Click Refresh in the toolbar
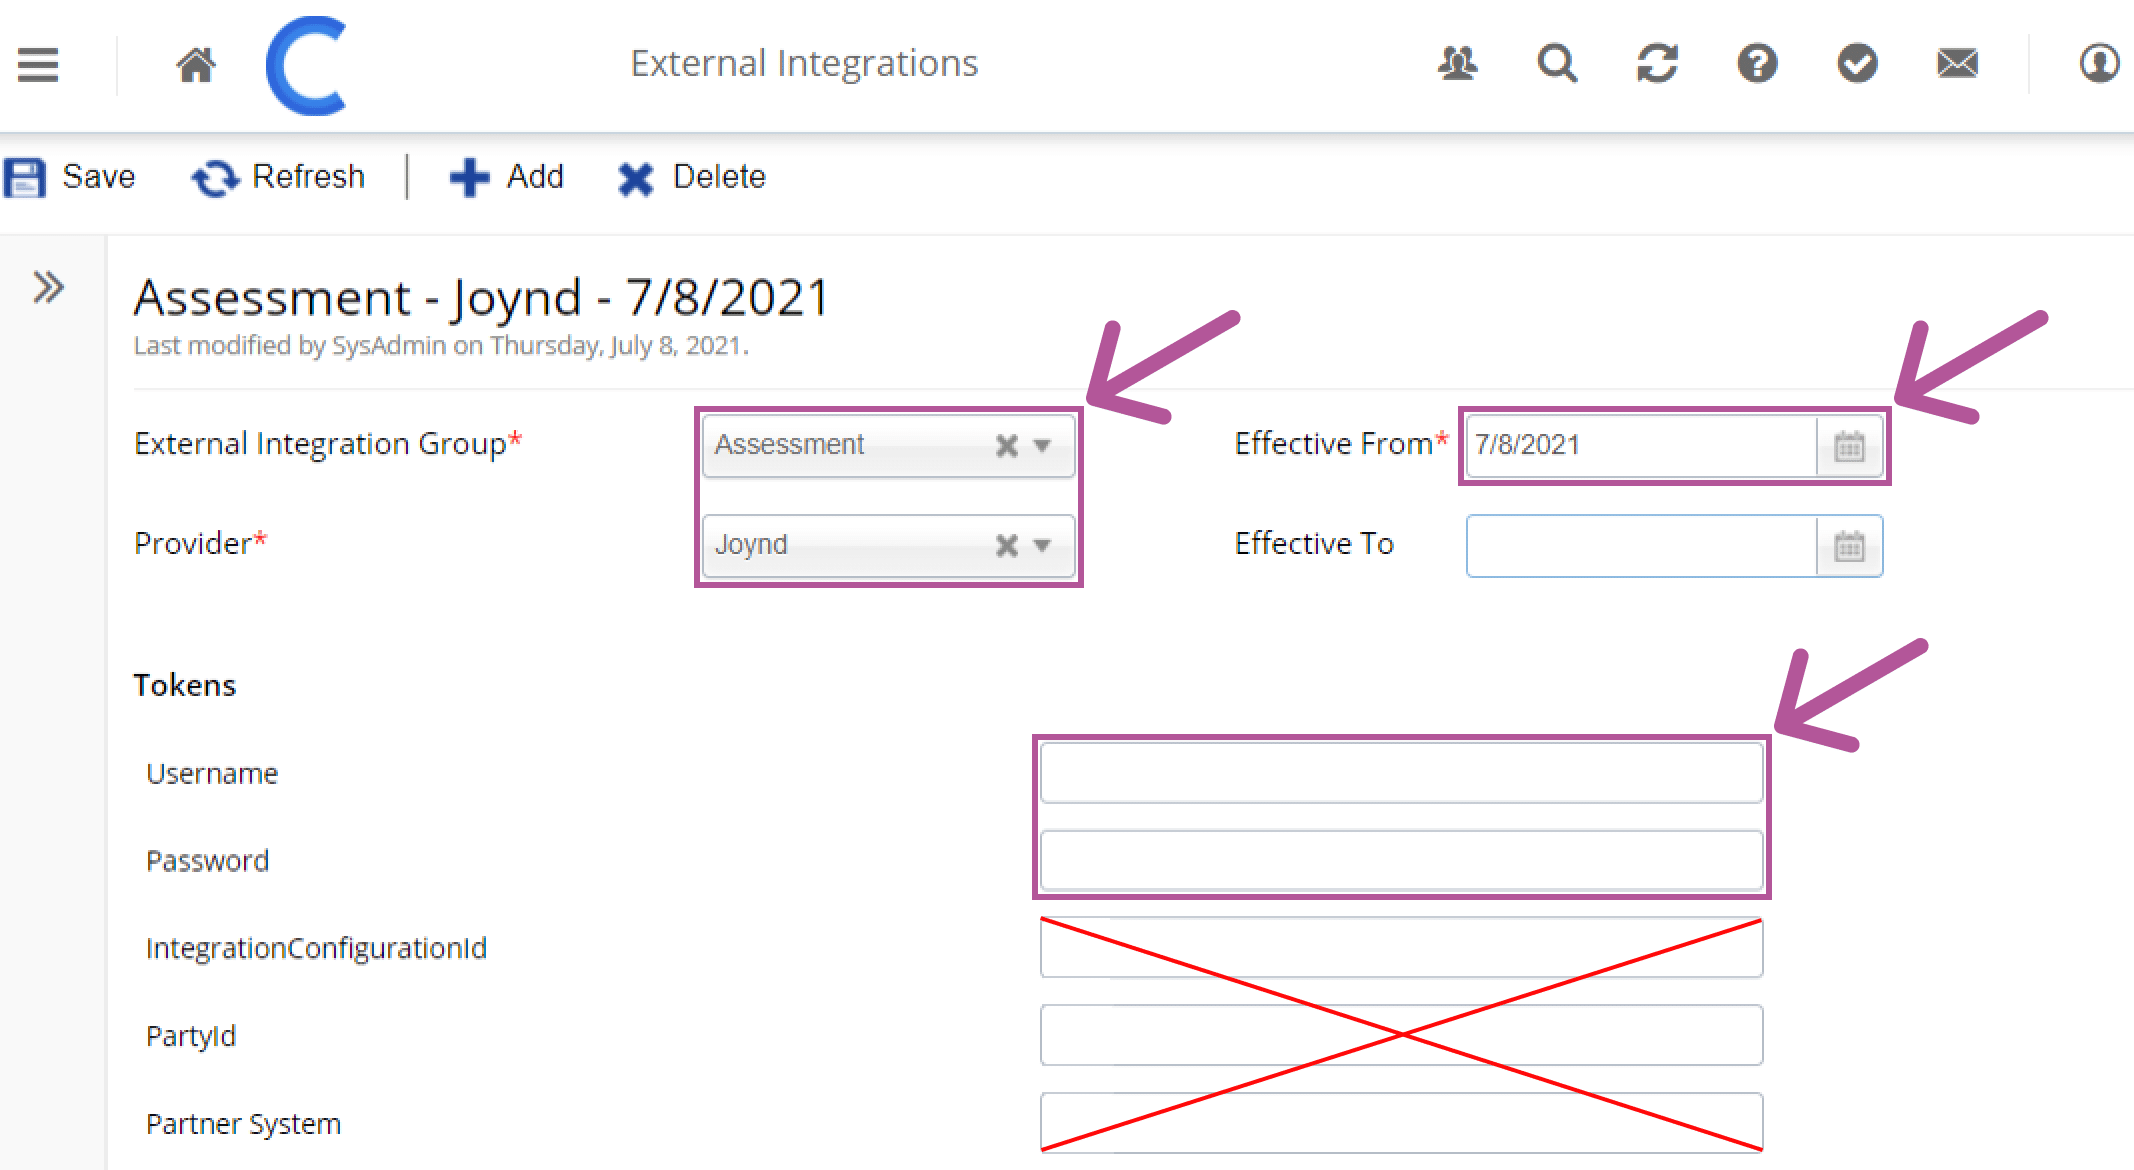 [x=278, y=177]
